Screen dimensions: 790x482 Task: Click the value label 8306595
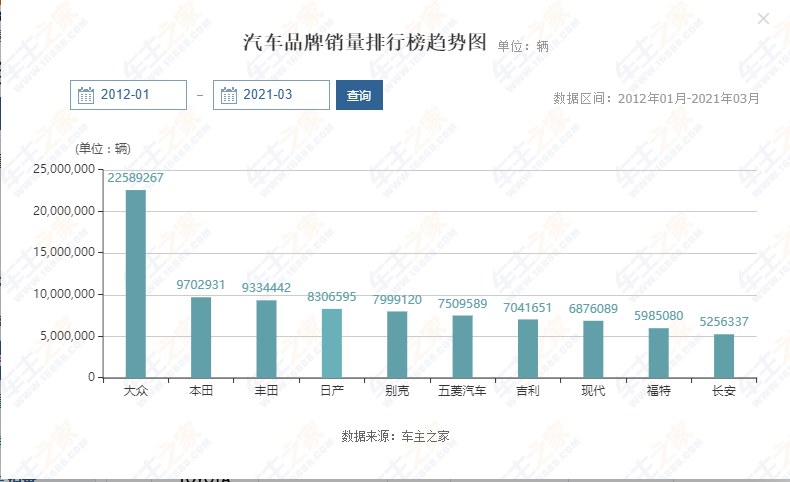[332, 297]
